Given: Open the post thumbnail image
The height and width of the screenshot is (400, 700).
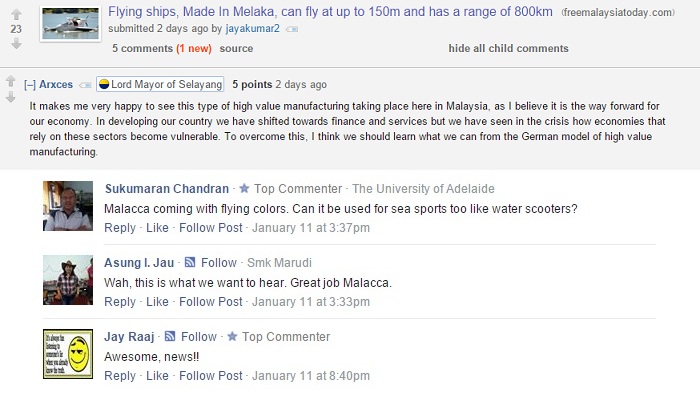Looking at the screenshot, I should pos(69,23).
